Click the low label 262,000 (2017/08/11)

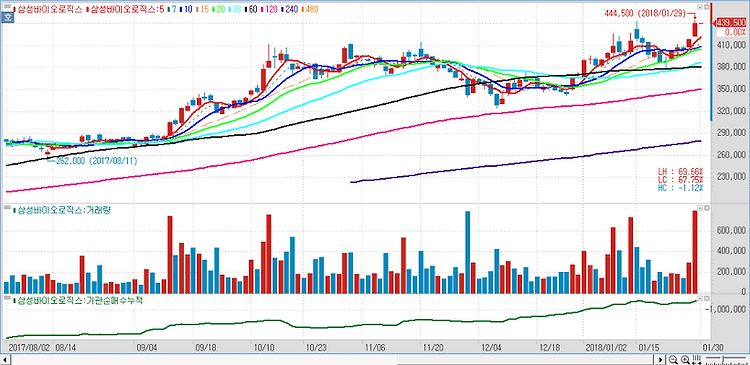(97, 161)
